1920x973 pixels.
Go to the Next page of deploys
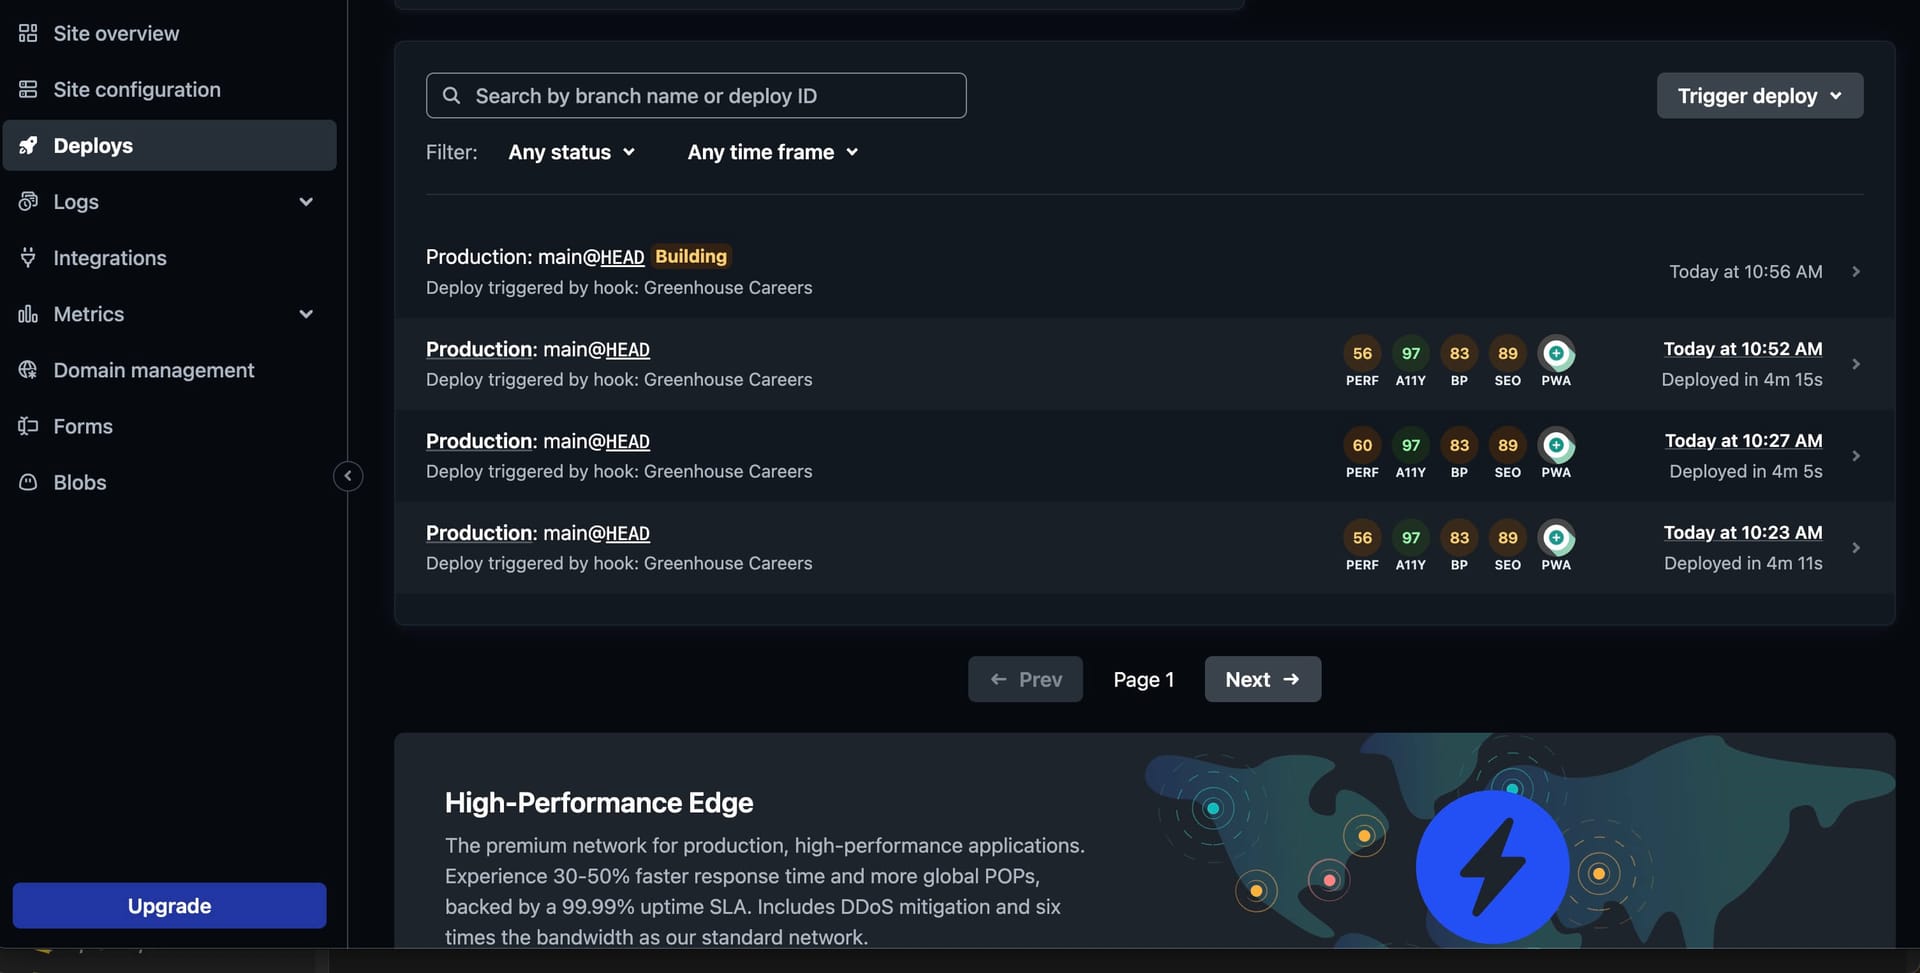pyautogui.click(x=1262, y=679)
